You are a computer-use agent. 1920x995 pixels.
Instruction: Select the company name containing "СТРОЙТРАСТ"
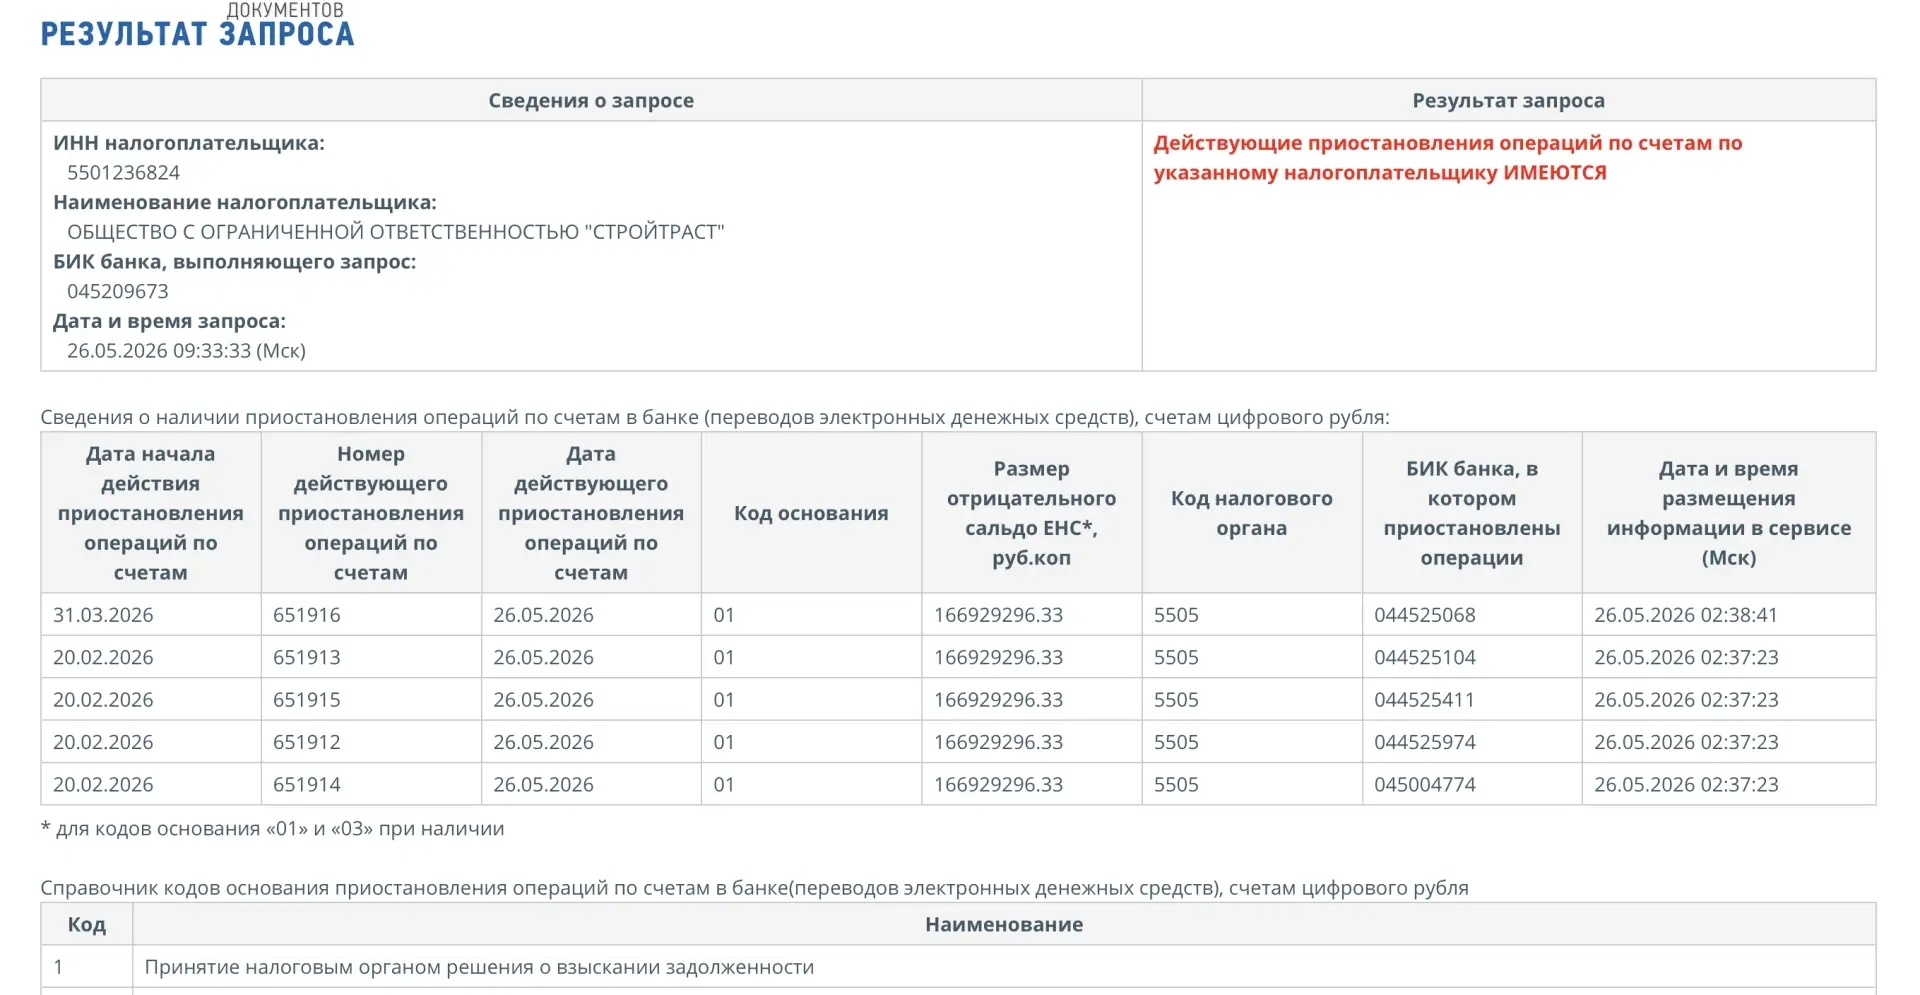396,232
